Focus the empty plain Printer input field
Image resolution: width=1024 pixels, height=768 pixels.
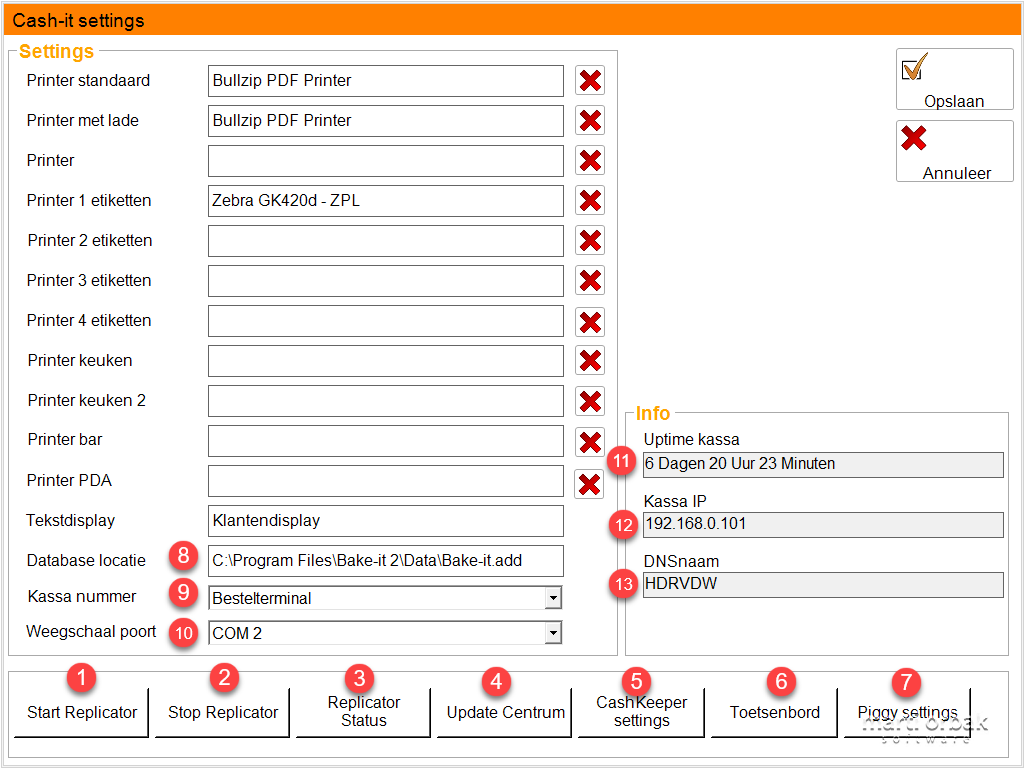point(386,161)
